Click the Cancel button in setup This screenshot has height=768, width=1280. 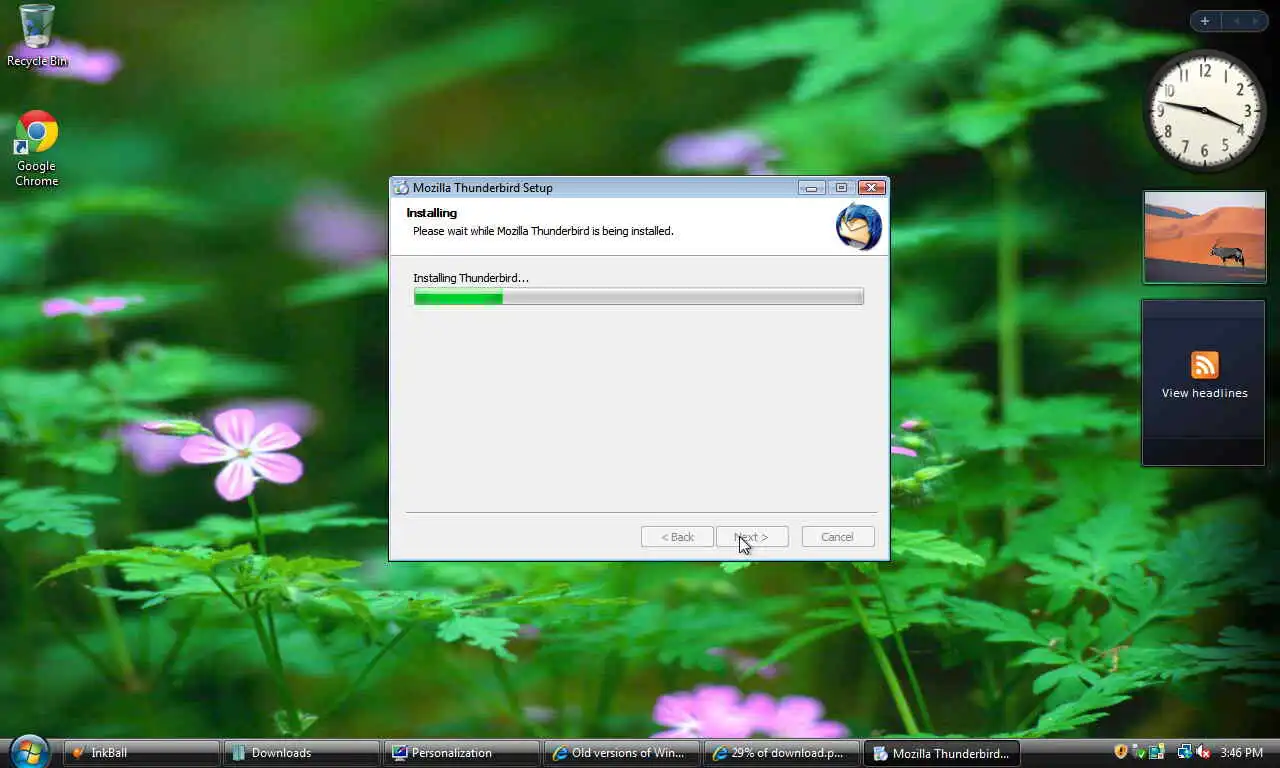[x=838, y=537]
